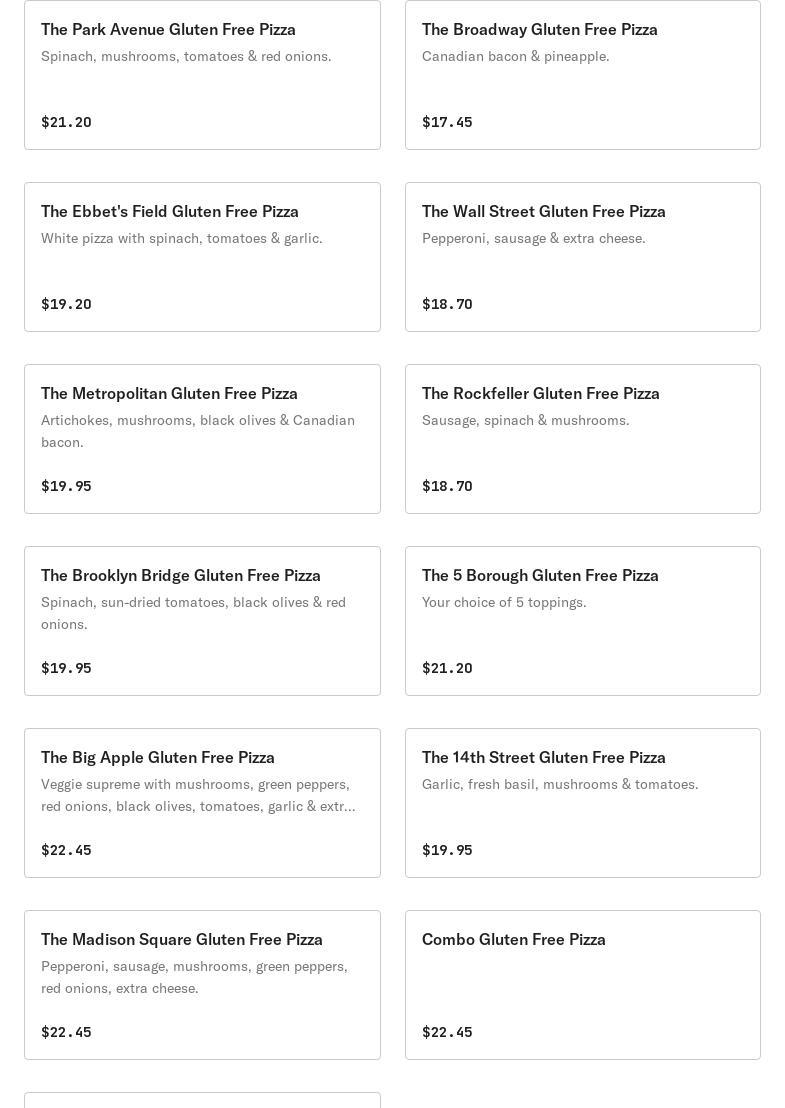Choose The Ebbet's Field Gluten Free Pizza
Screen dimensions: 785x1108
tap(170, 212)
